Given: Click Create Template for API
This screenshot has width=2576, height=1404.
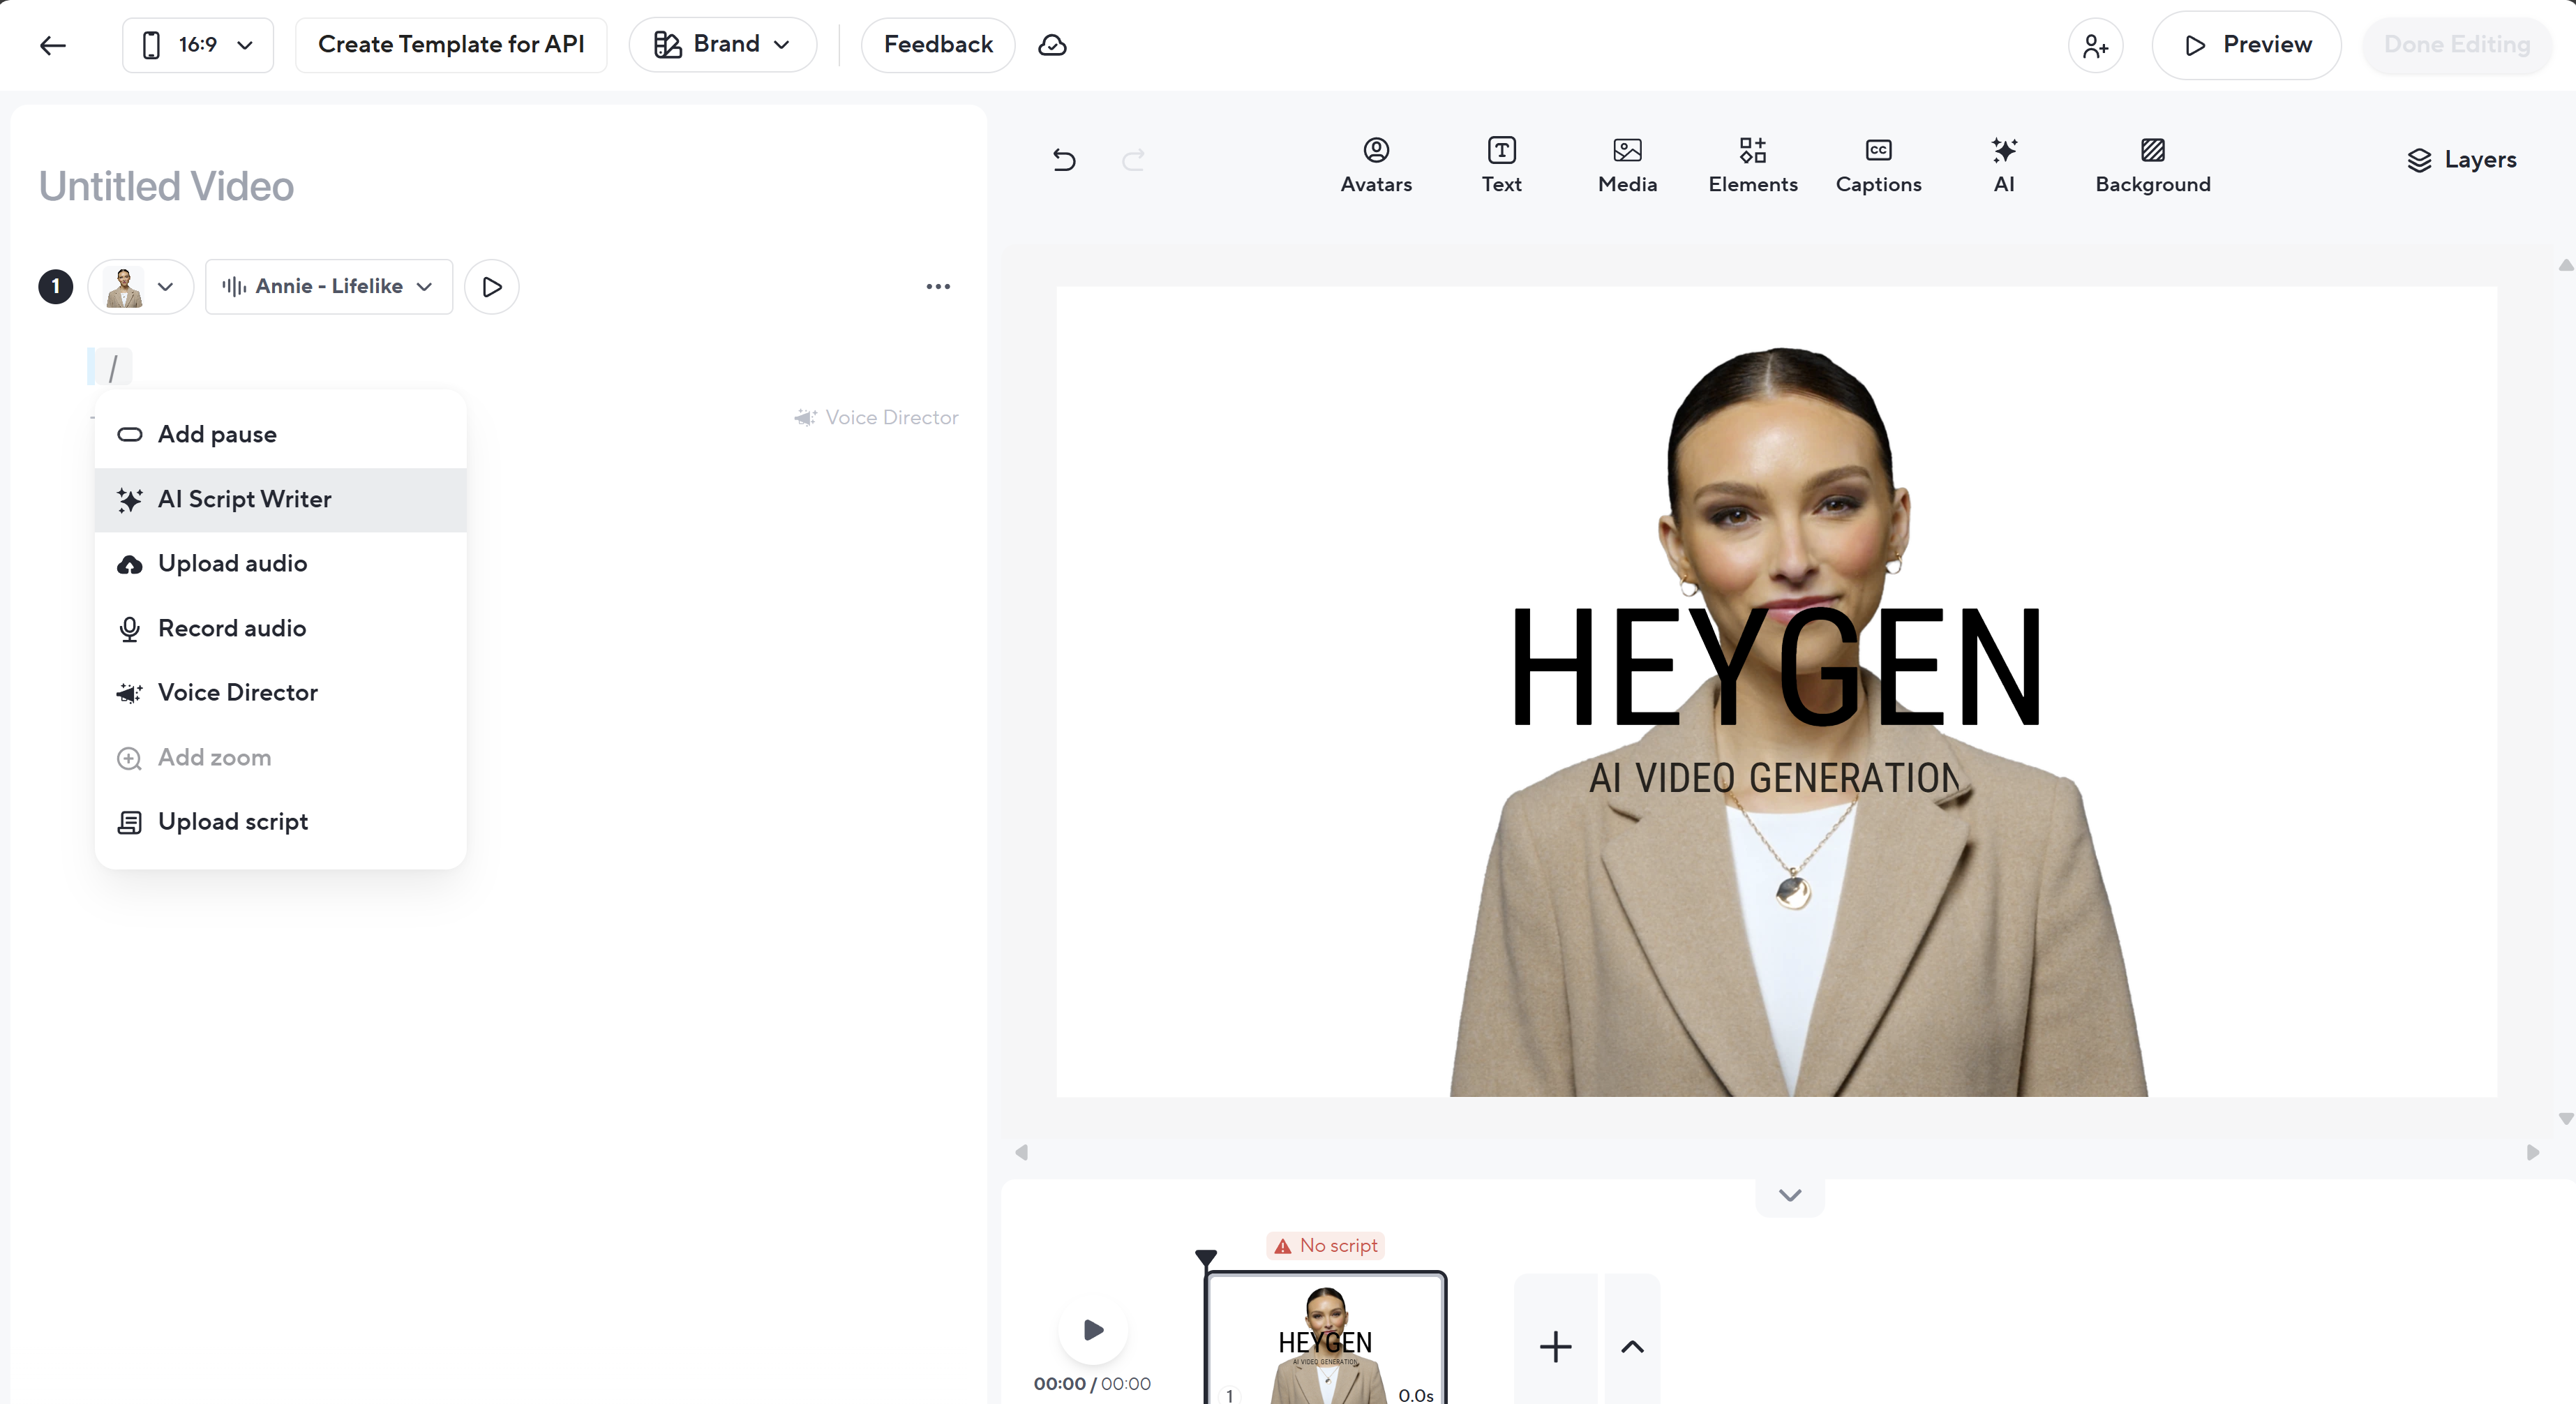Looking at the screenshot, I should click(x=451, y=45).
